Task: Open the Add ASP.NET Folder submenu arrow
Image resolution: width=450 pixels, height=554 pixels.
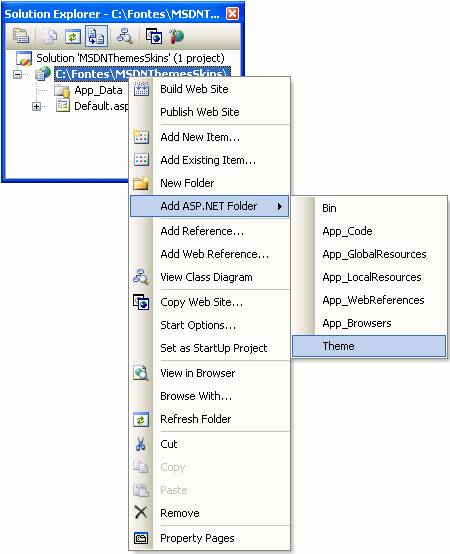Action: tap(280, 206)
